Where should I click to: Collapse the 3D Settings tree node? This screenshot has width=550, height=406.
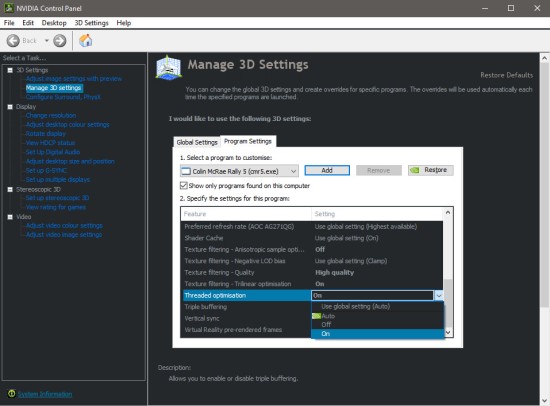10,70
